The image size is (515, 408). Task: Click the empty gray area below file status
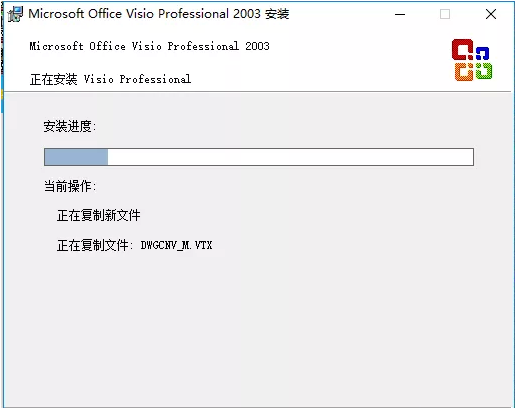257,327
